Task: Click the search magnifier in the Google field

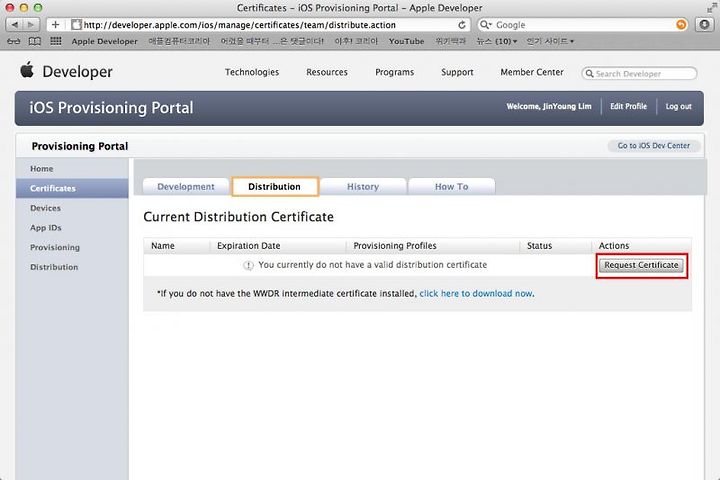Action: (x=485, y=24)
